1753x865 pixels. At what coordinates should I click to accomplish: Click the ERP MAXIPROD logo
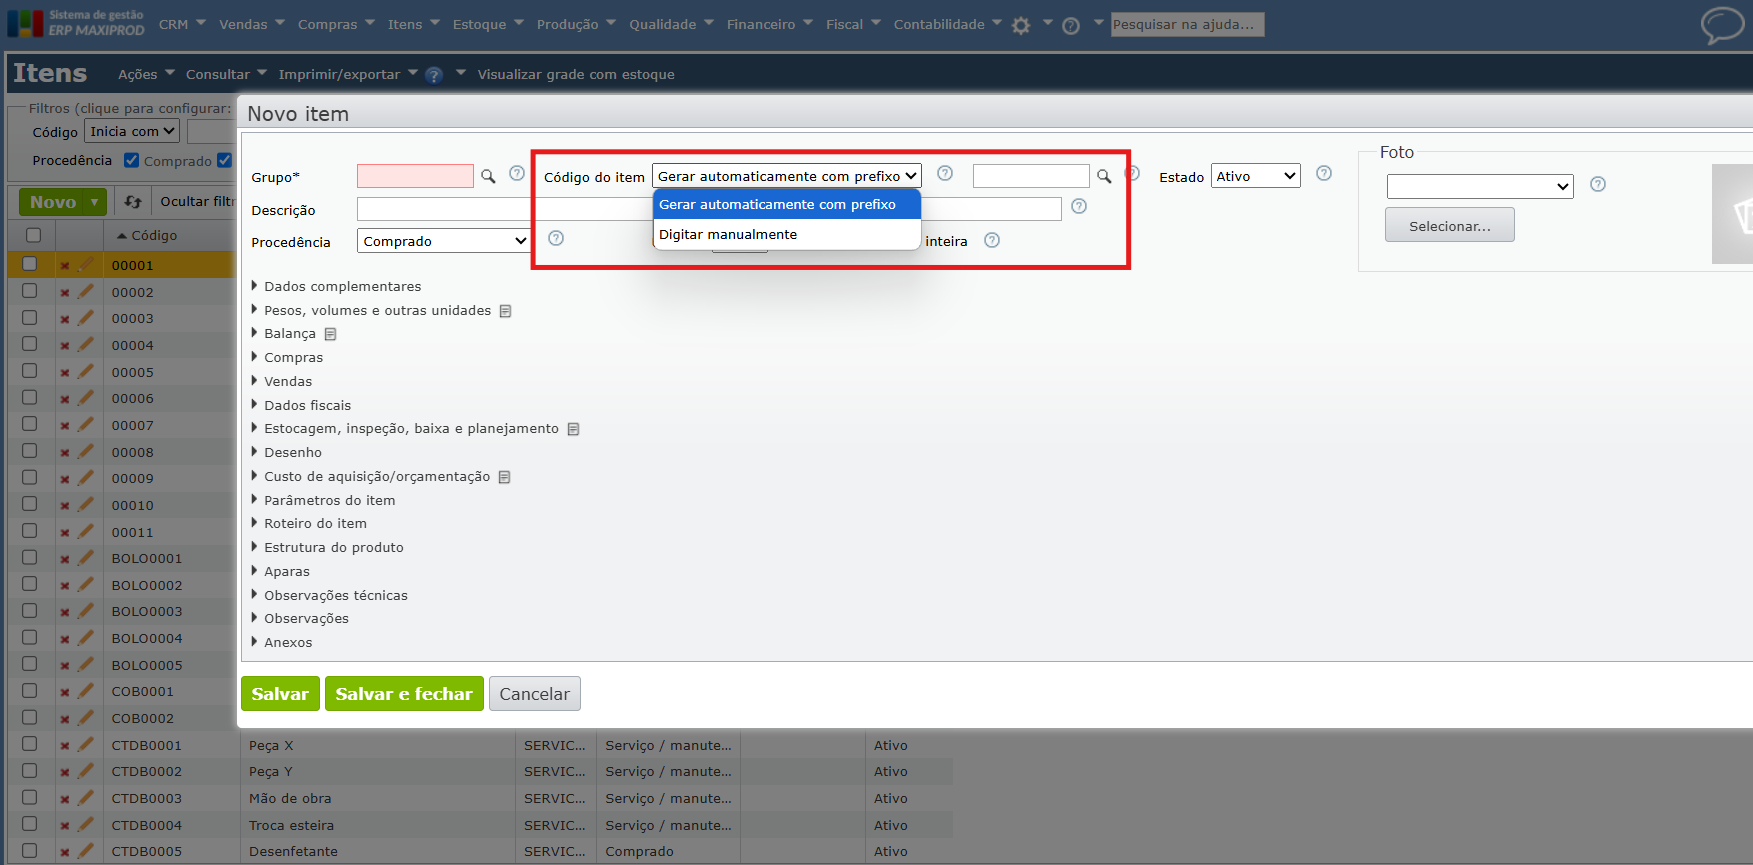[x=76, y=24]
